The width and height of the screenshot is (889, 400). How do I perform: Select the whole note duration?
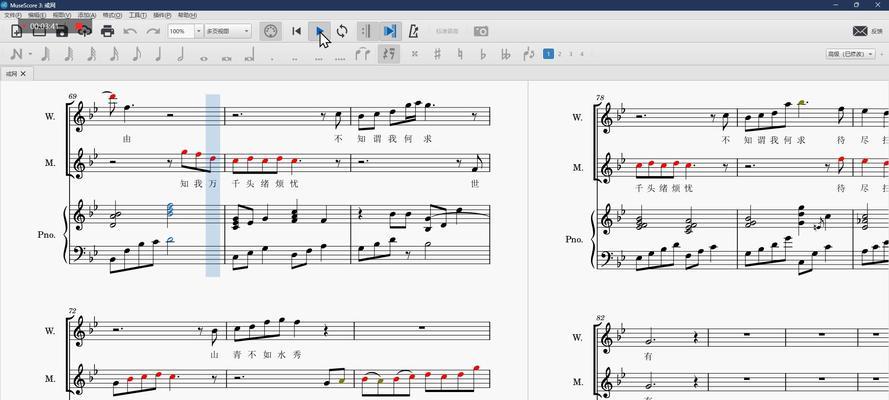[x=204, y=57]
